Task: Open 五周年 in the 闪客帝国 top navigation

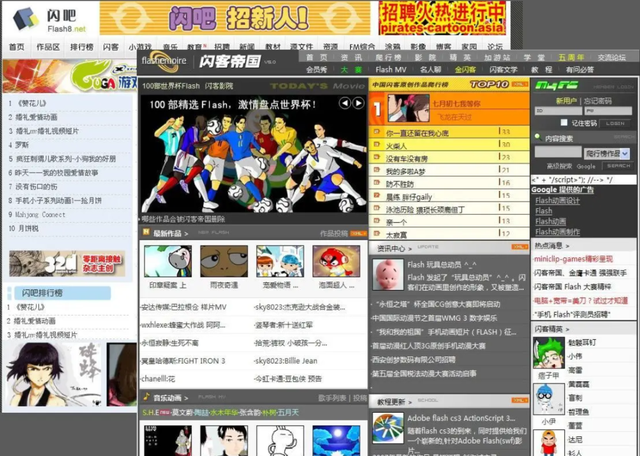Action: (x=571, y=57)
